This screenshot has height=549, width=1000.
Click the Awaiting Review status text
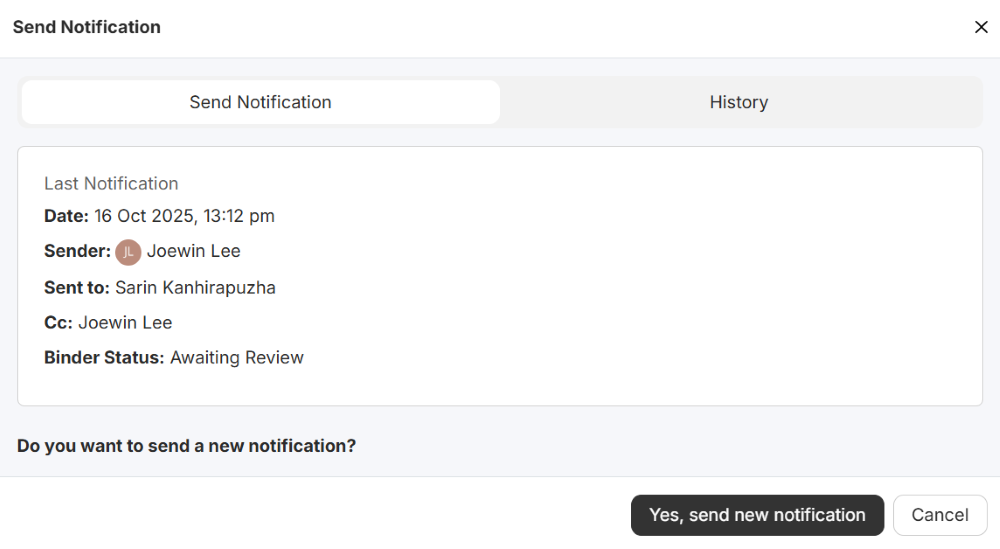[x=237, y=358]
